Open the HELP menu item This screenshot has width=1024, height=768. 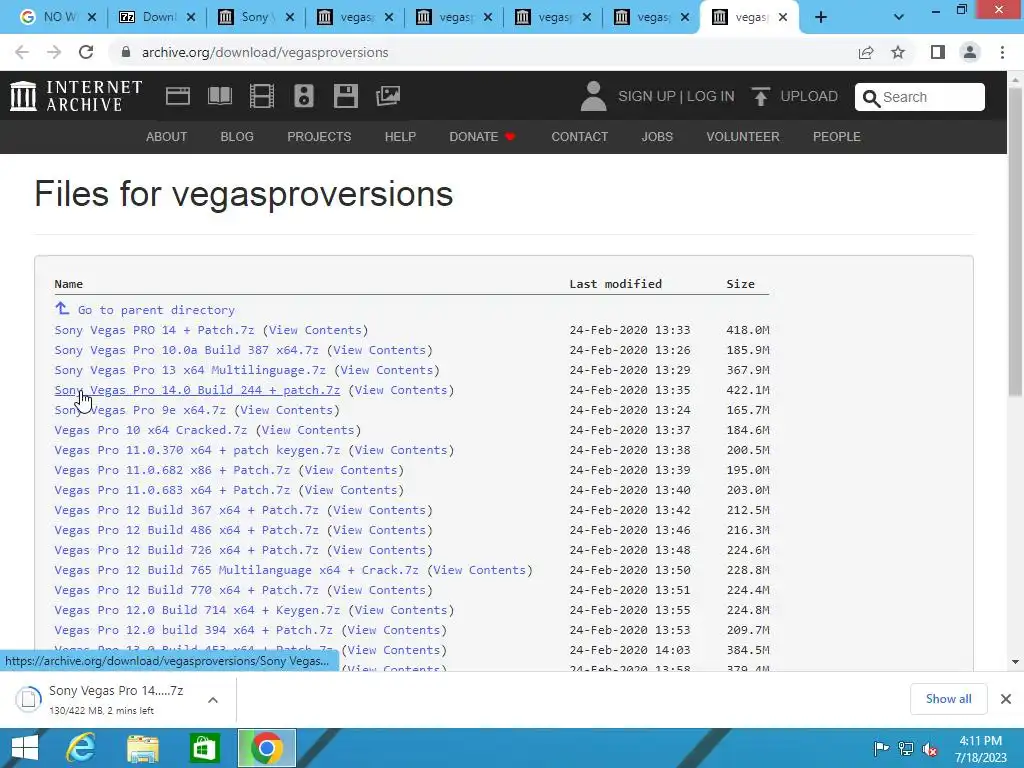(400, 136)
